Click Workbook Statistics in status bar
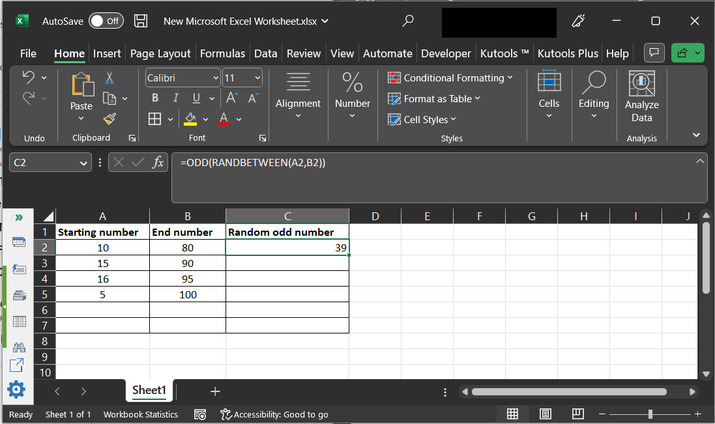Screen dimensions: 715x424 click(140, 414)
